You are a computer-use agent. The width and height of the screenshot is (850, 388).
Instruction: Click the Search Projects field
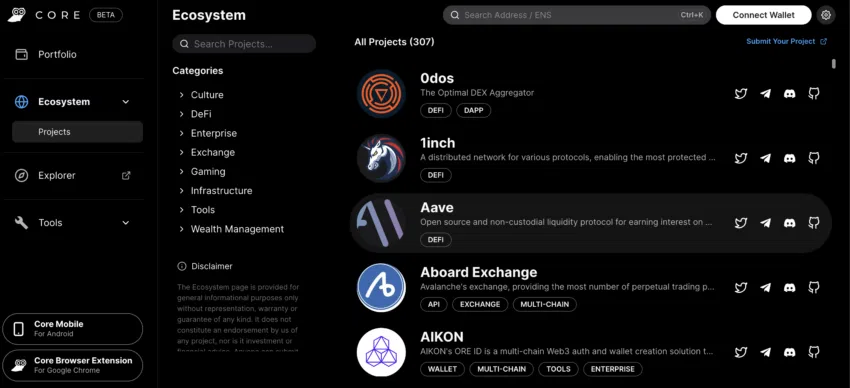(x=244, y=44)
